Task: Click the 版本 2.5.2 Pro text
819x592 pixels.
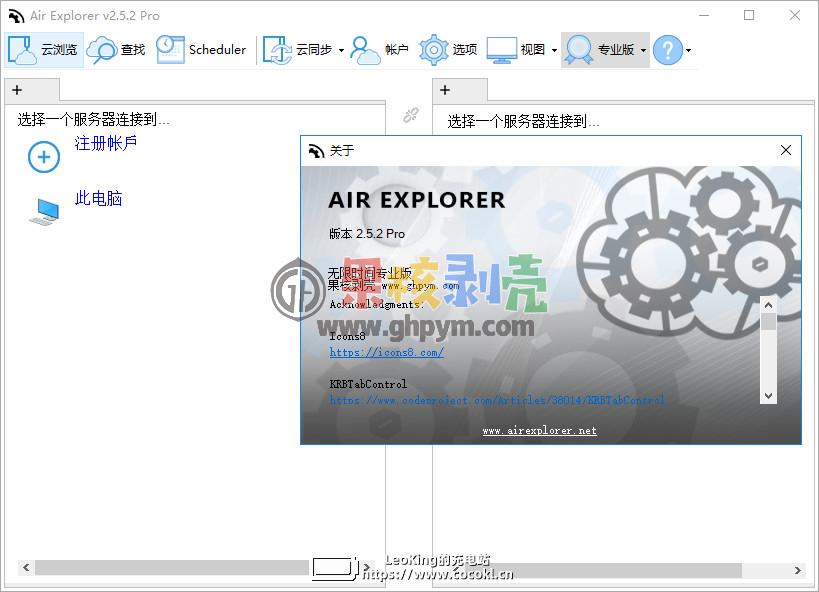Action: click(367, 234)
